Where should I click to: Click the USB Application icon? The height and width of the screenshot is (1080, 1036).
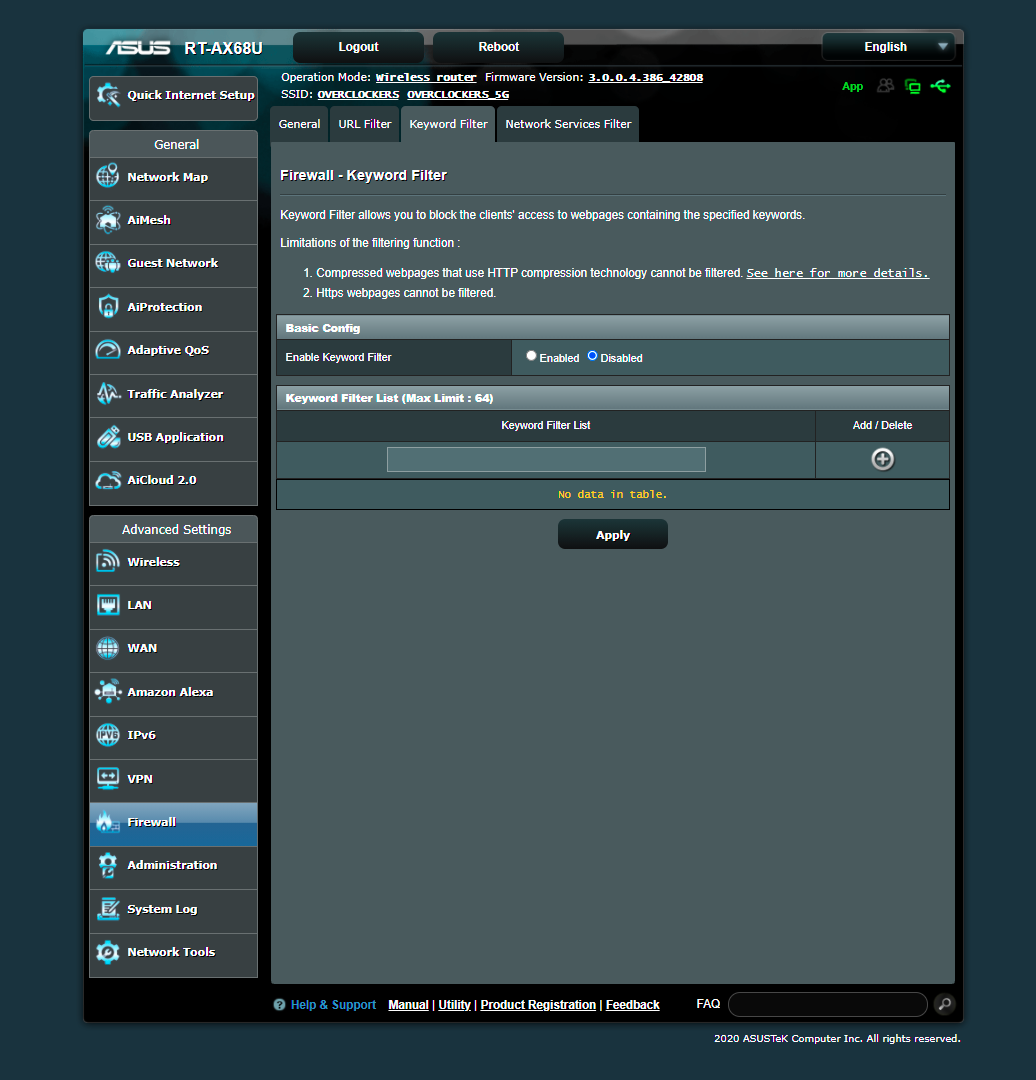(x=107, y=437)
